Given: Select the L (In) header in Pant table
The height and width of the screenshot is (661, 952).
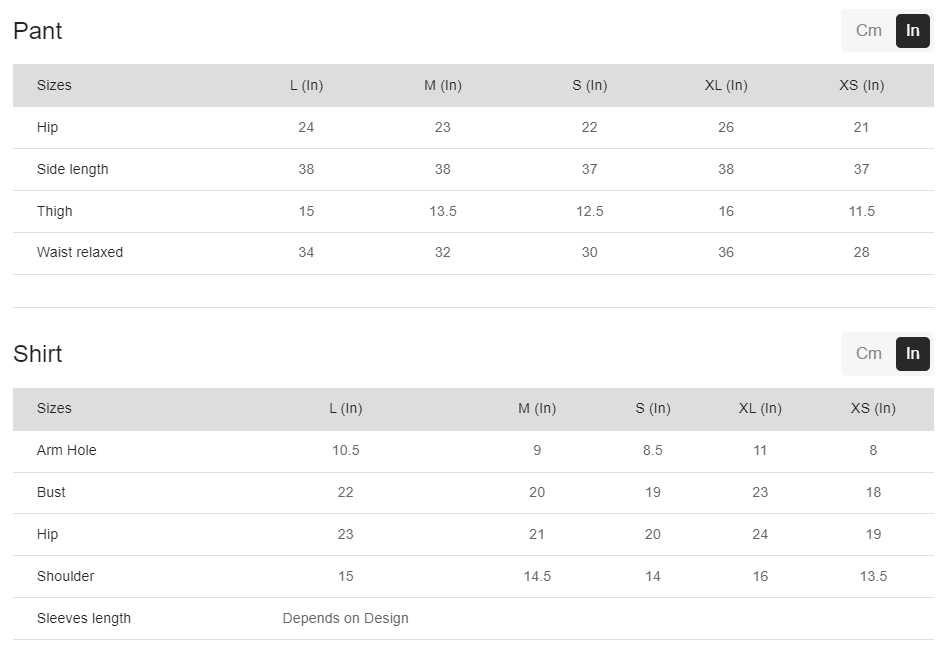Looking at the screenshot, I should pos(306,85).
